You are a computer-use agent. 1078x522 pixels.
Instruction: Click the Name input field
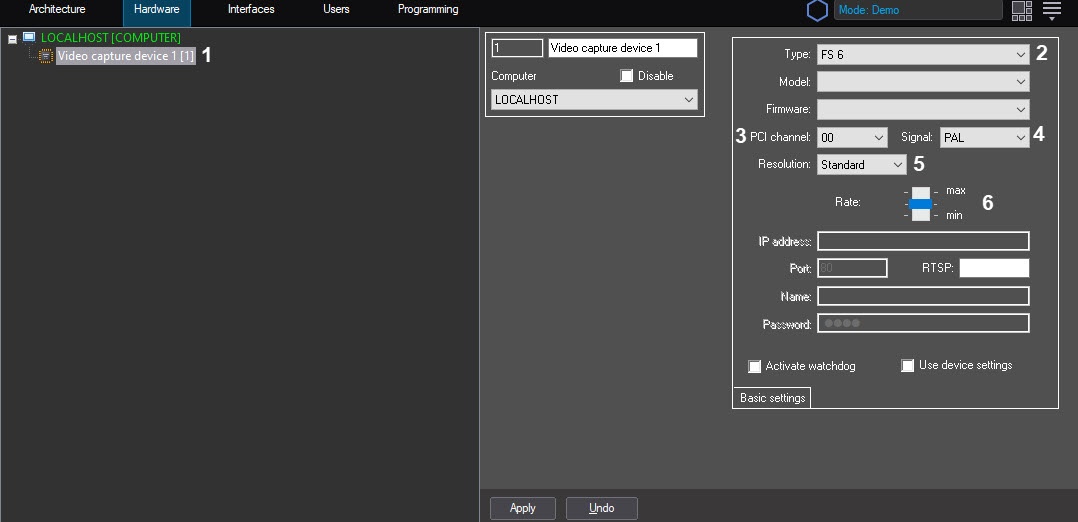923,296
